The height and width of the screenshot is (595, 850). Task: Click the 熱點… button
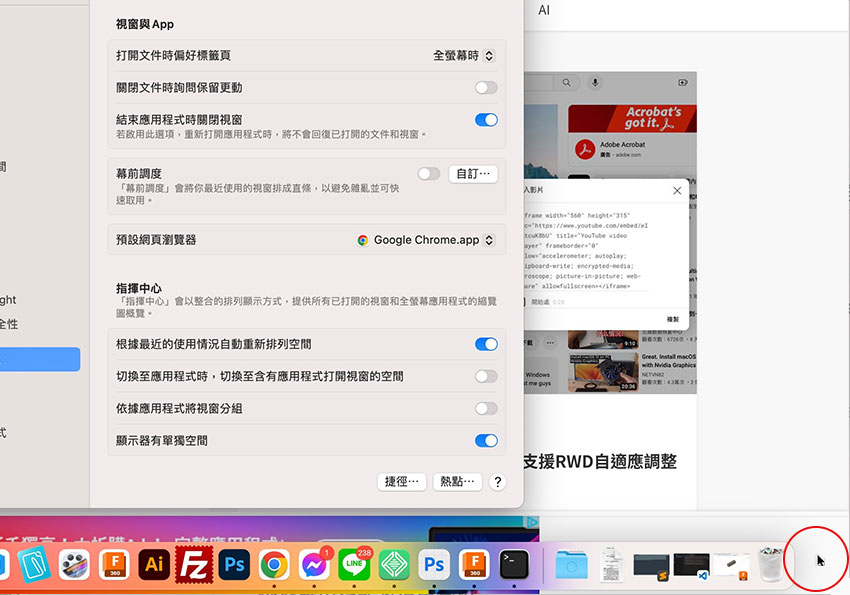(458, 482)
